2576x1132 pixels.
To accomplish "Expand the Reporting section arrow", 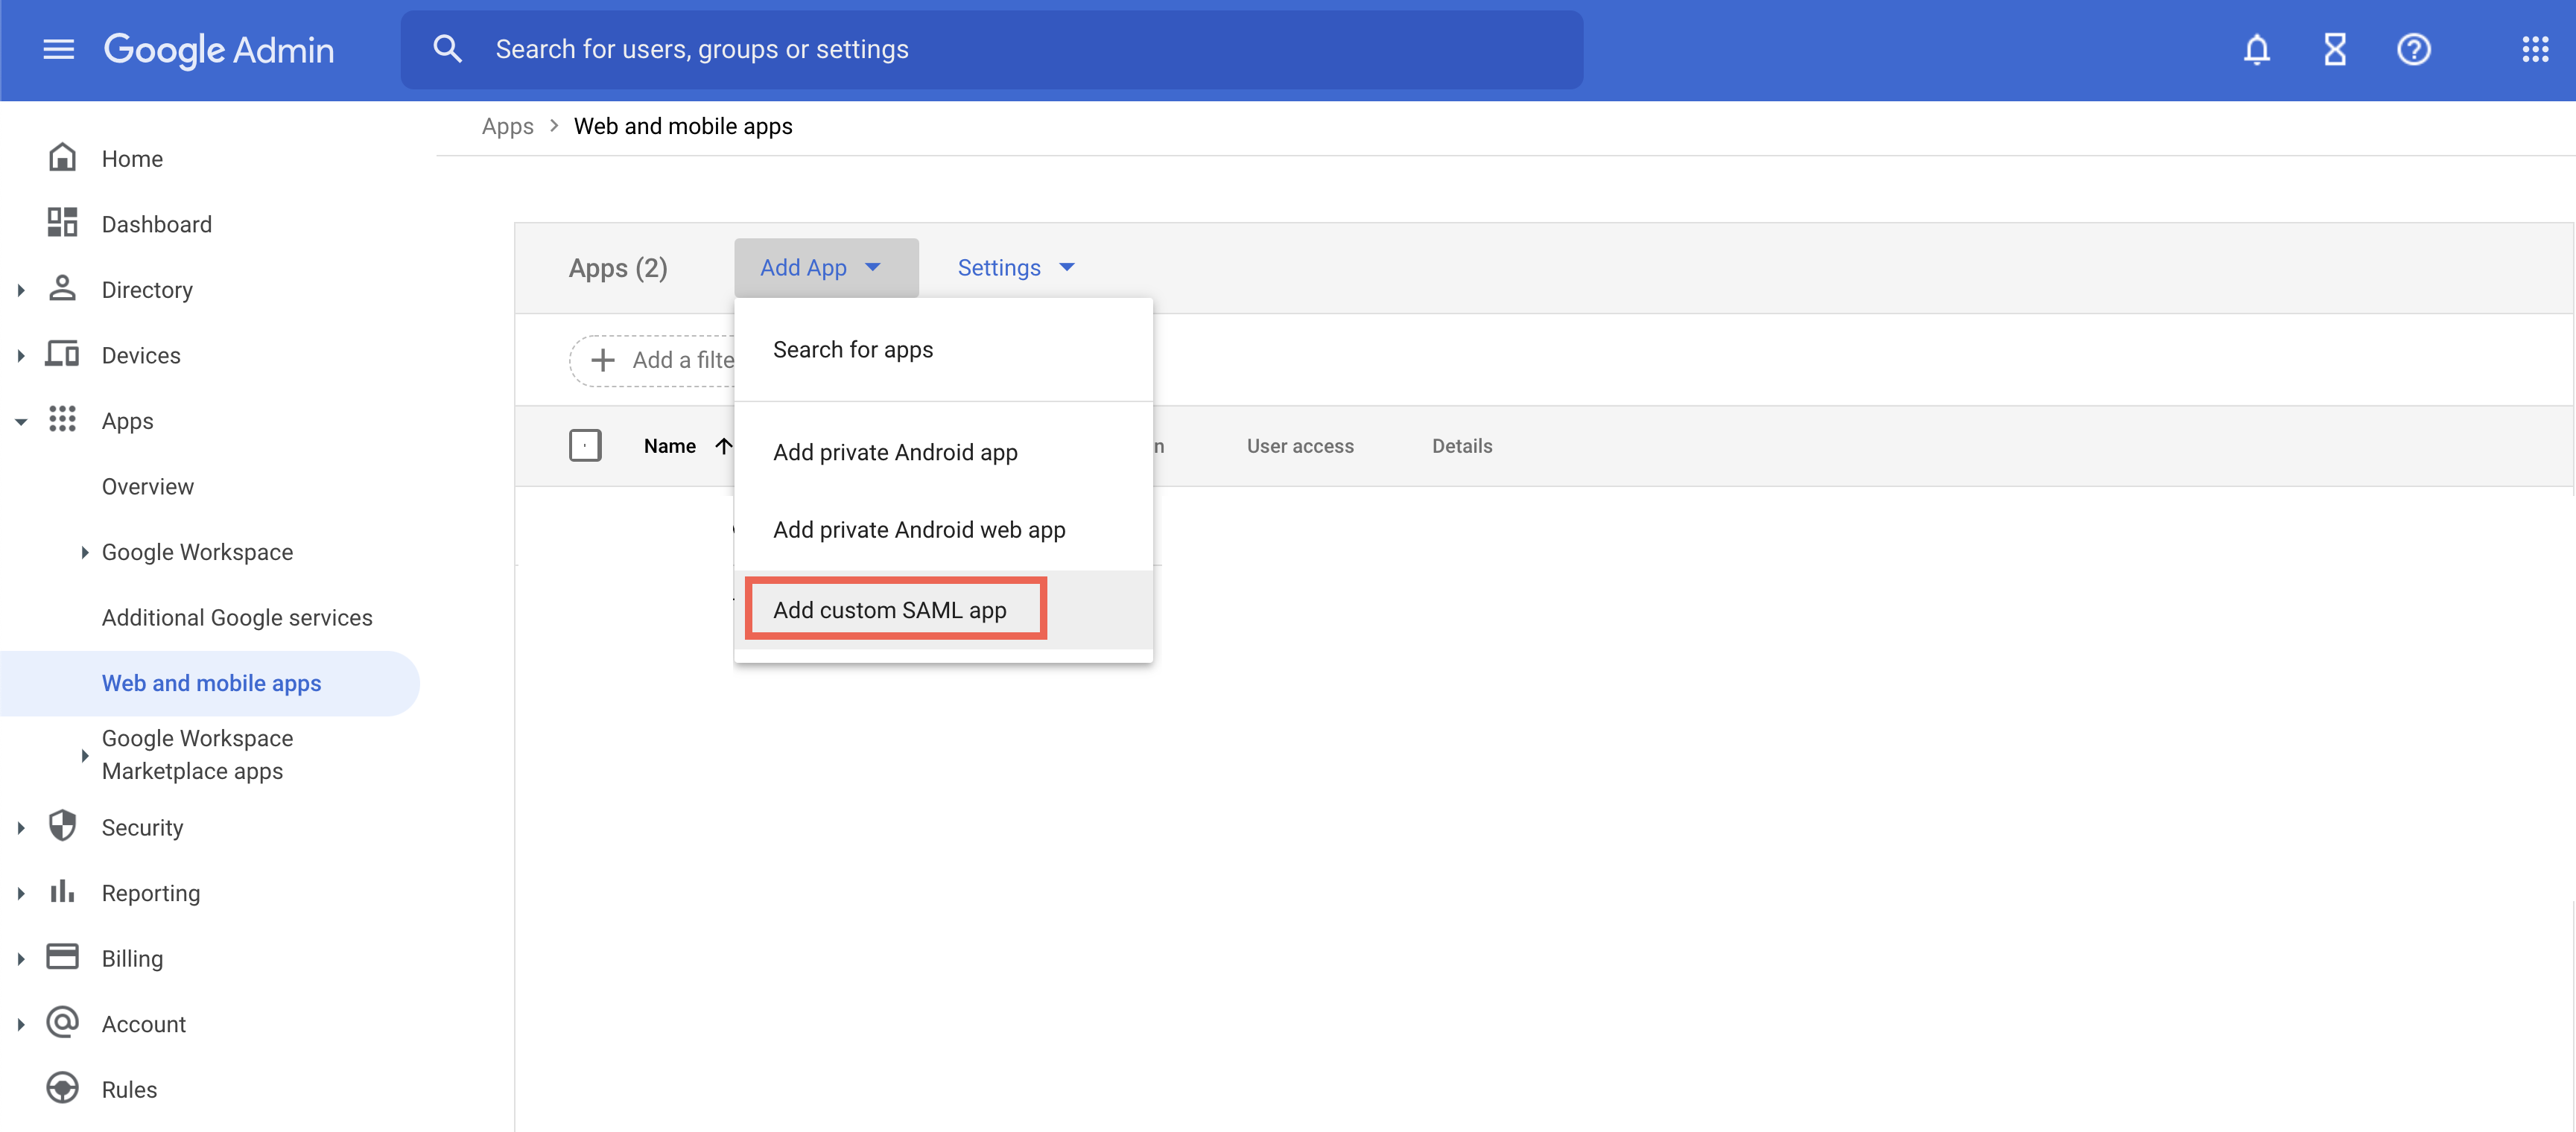I will click(x=20, y=893).
